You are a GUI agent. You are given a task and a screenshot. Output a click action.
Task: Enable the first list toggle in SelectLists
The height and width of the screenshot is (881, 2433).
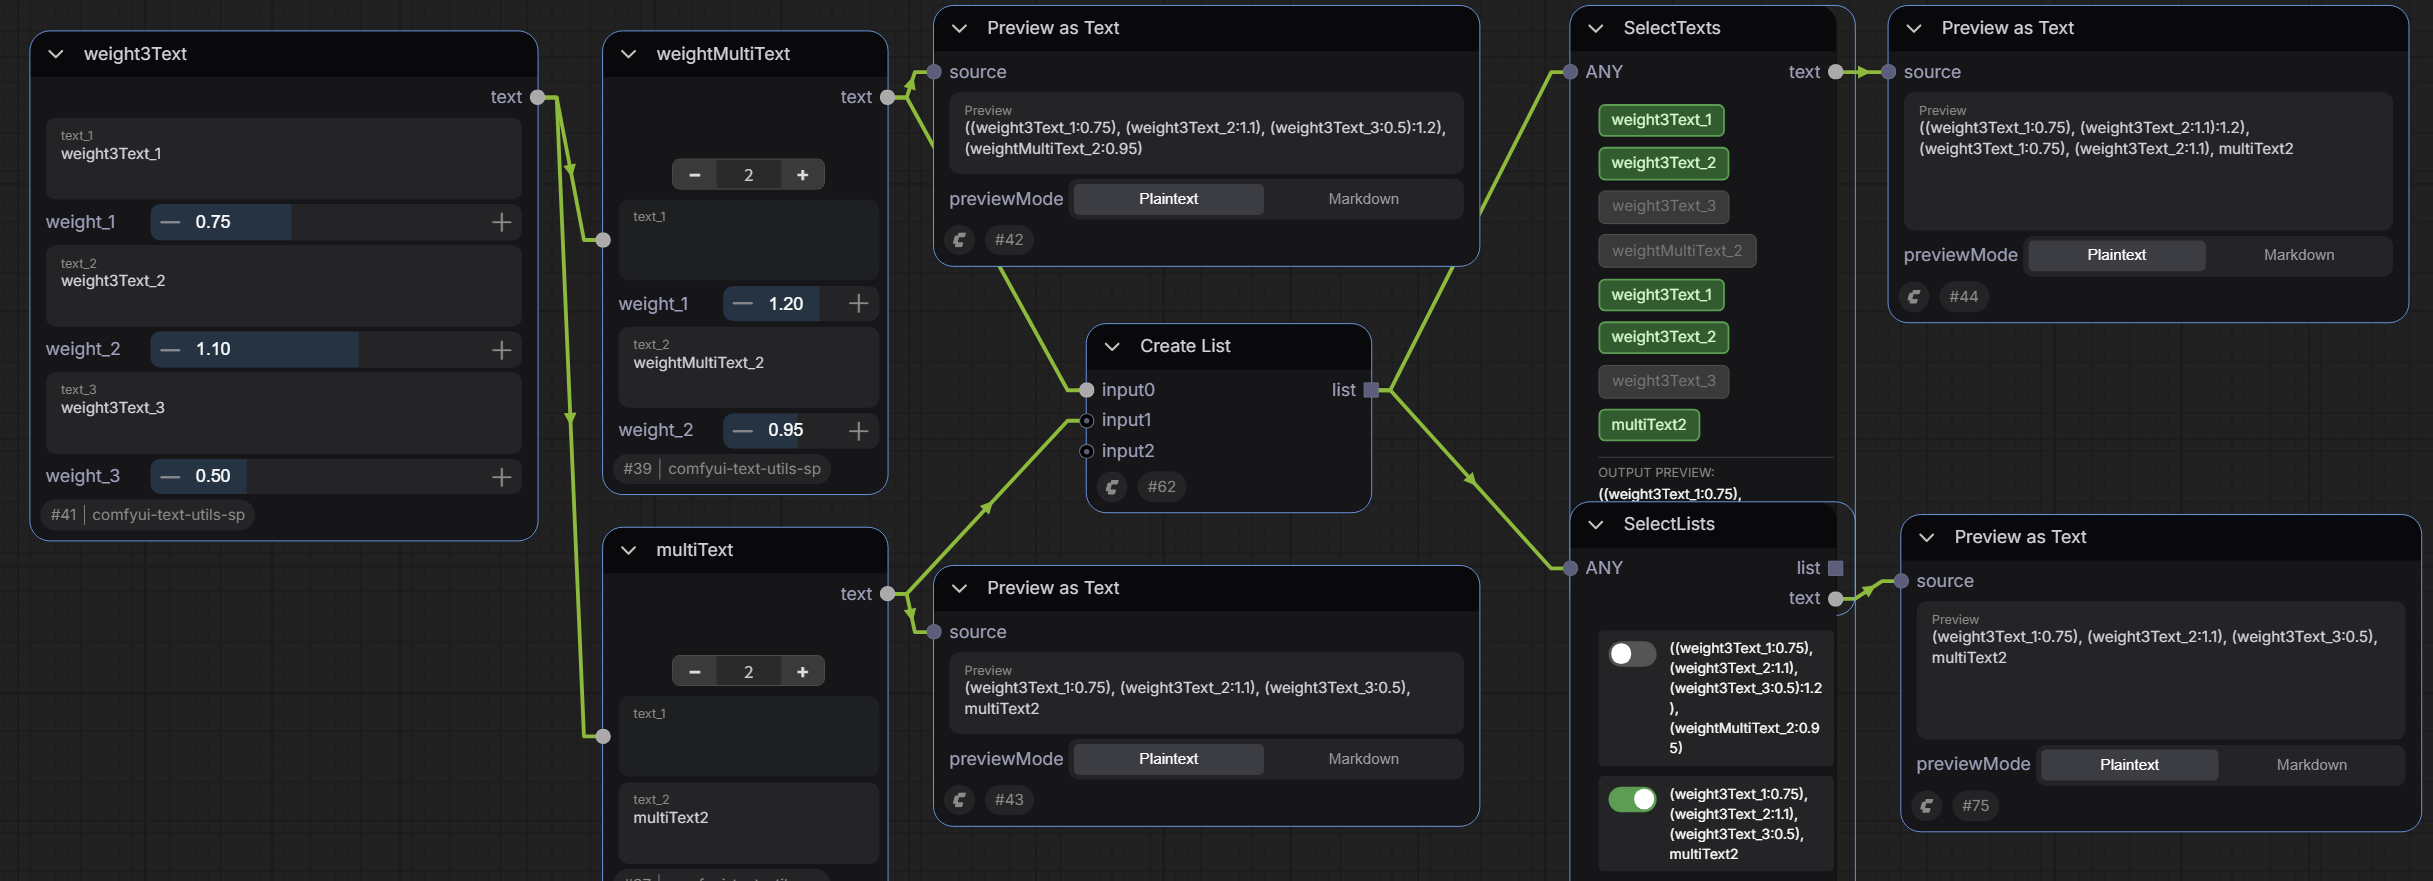[1632, 654]
